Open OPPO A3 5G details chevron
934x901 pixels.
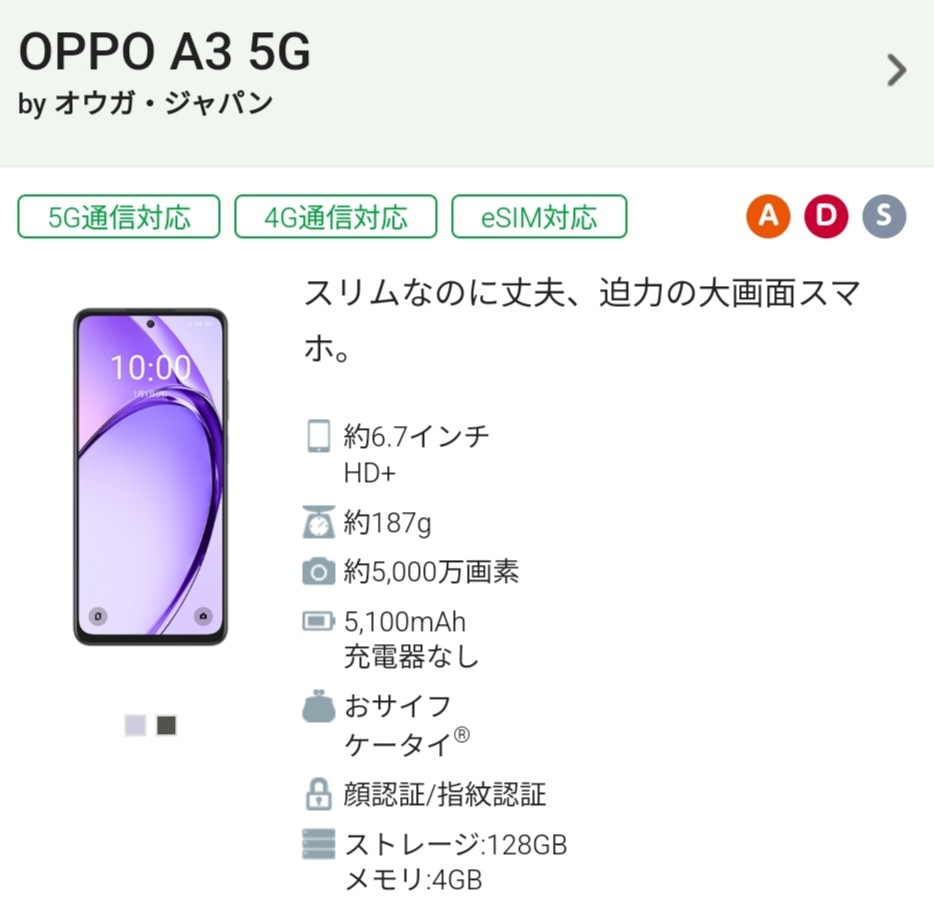(x=896, y=70)
